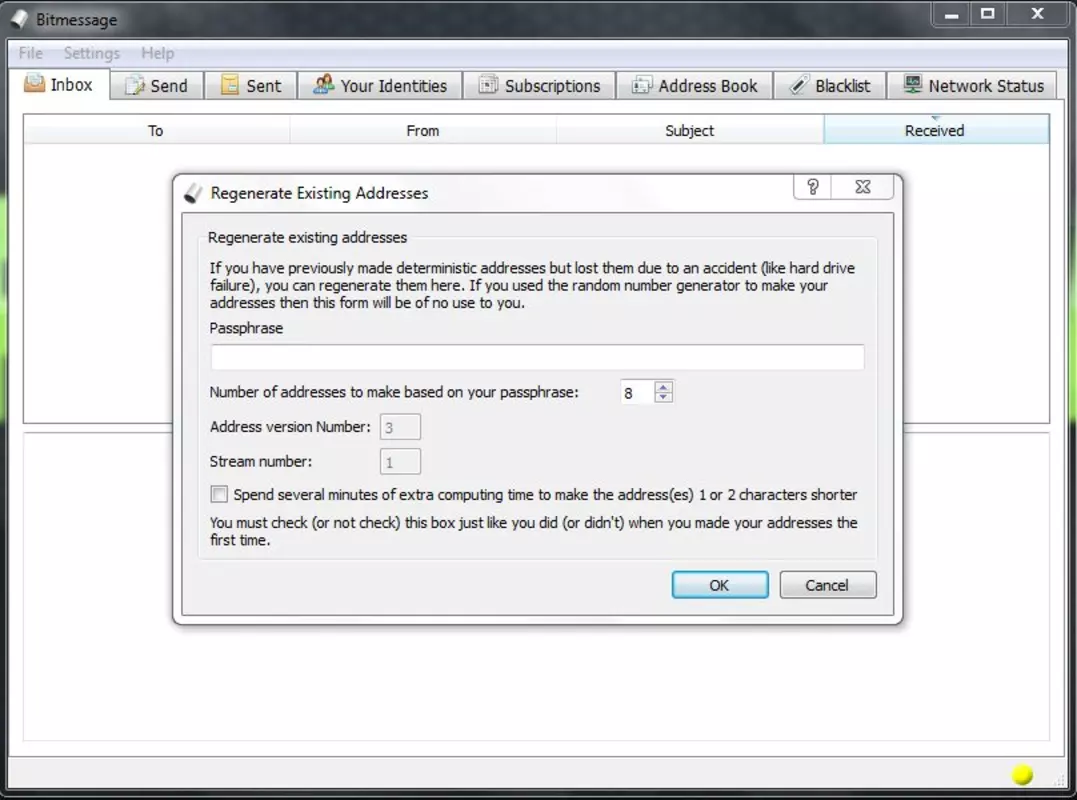This screenshot has height=800, width=1077.
Task: Open the Settings menu
Action: 91,53
